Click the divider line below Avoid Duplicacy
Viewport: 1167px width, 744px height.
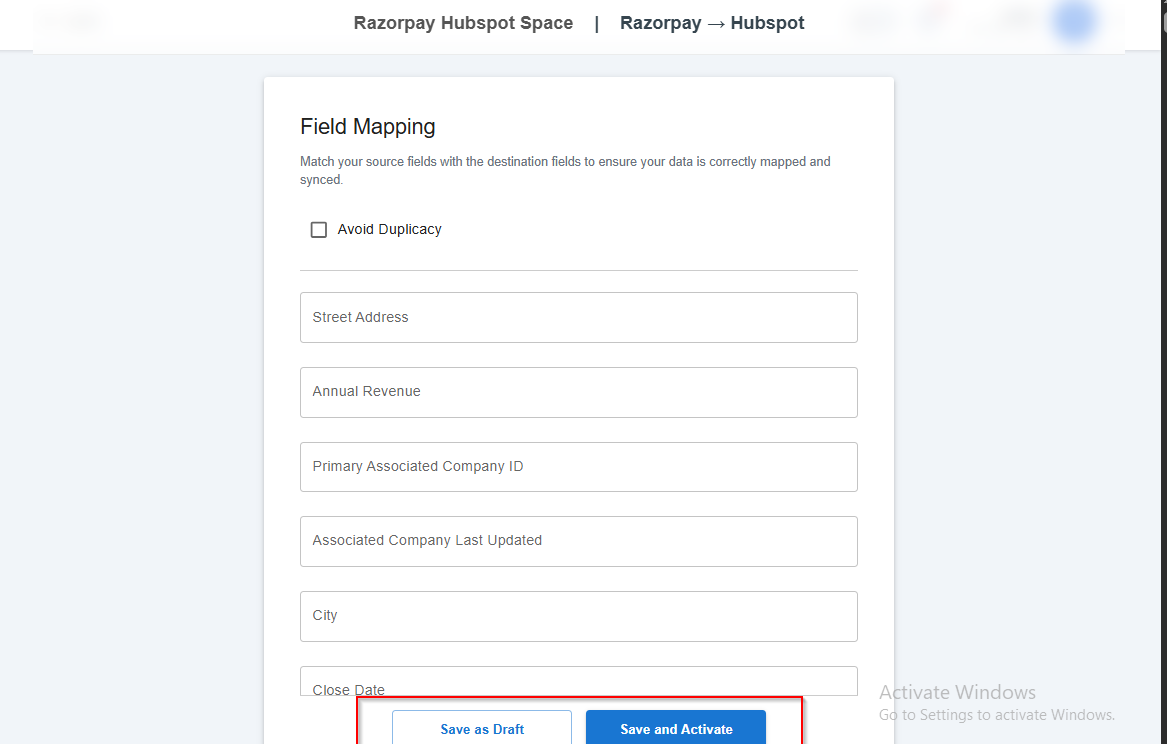click(x=578, y=270)
